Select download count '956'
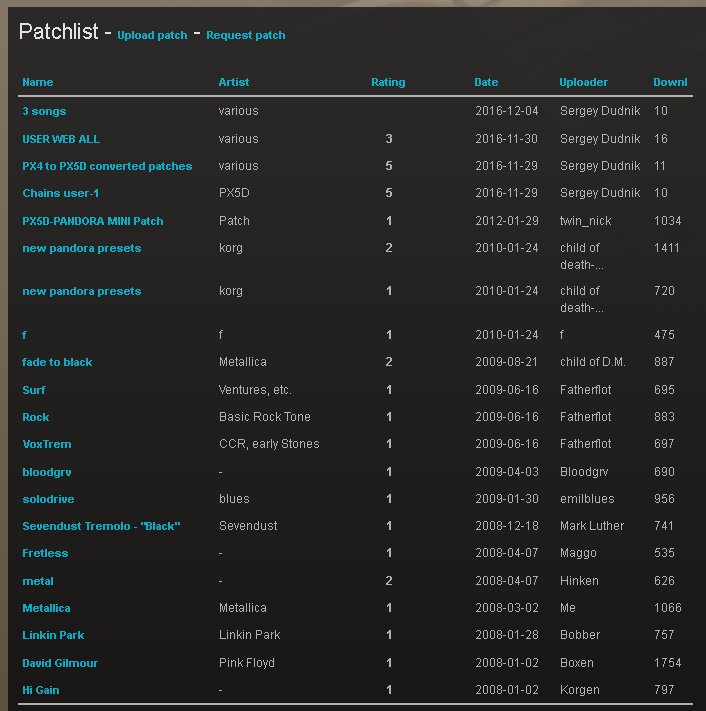 click(664, 499)
